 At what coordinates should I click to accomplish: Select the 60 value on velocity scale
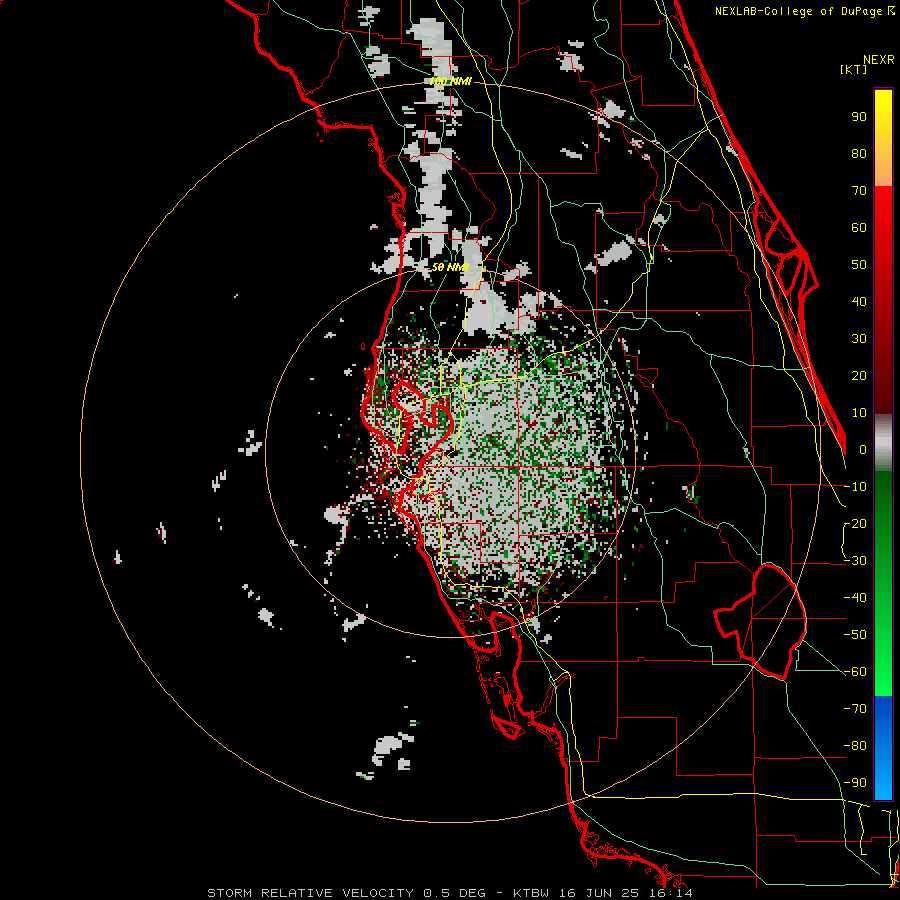click(x=859, y=228)
